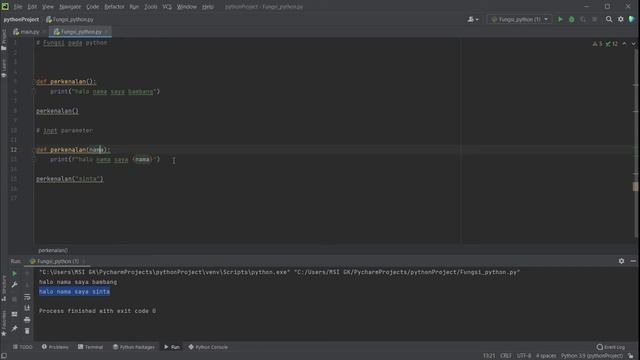640x360 pixels.
Task: Click Fungsi_python.py in the breadcrumb bar
Action: [x=70, y=19]
